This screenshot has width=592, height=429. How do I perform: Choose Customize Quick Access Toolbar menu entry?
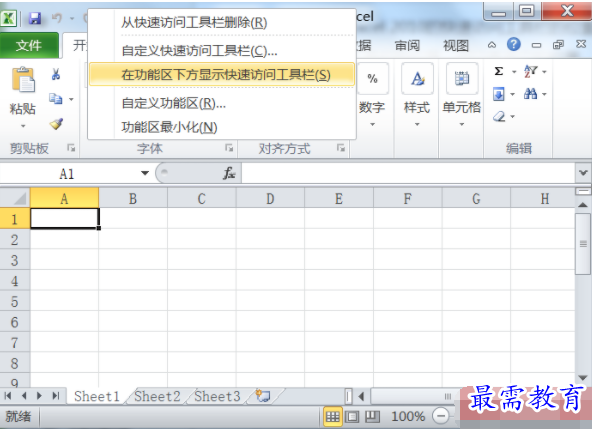click(222, 50)
